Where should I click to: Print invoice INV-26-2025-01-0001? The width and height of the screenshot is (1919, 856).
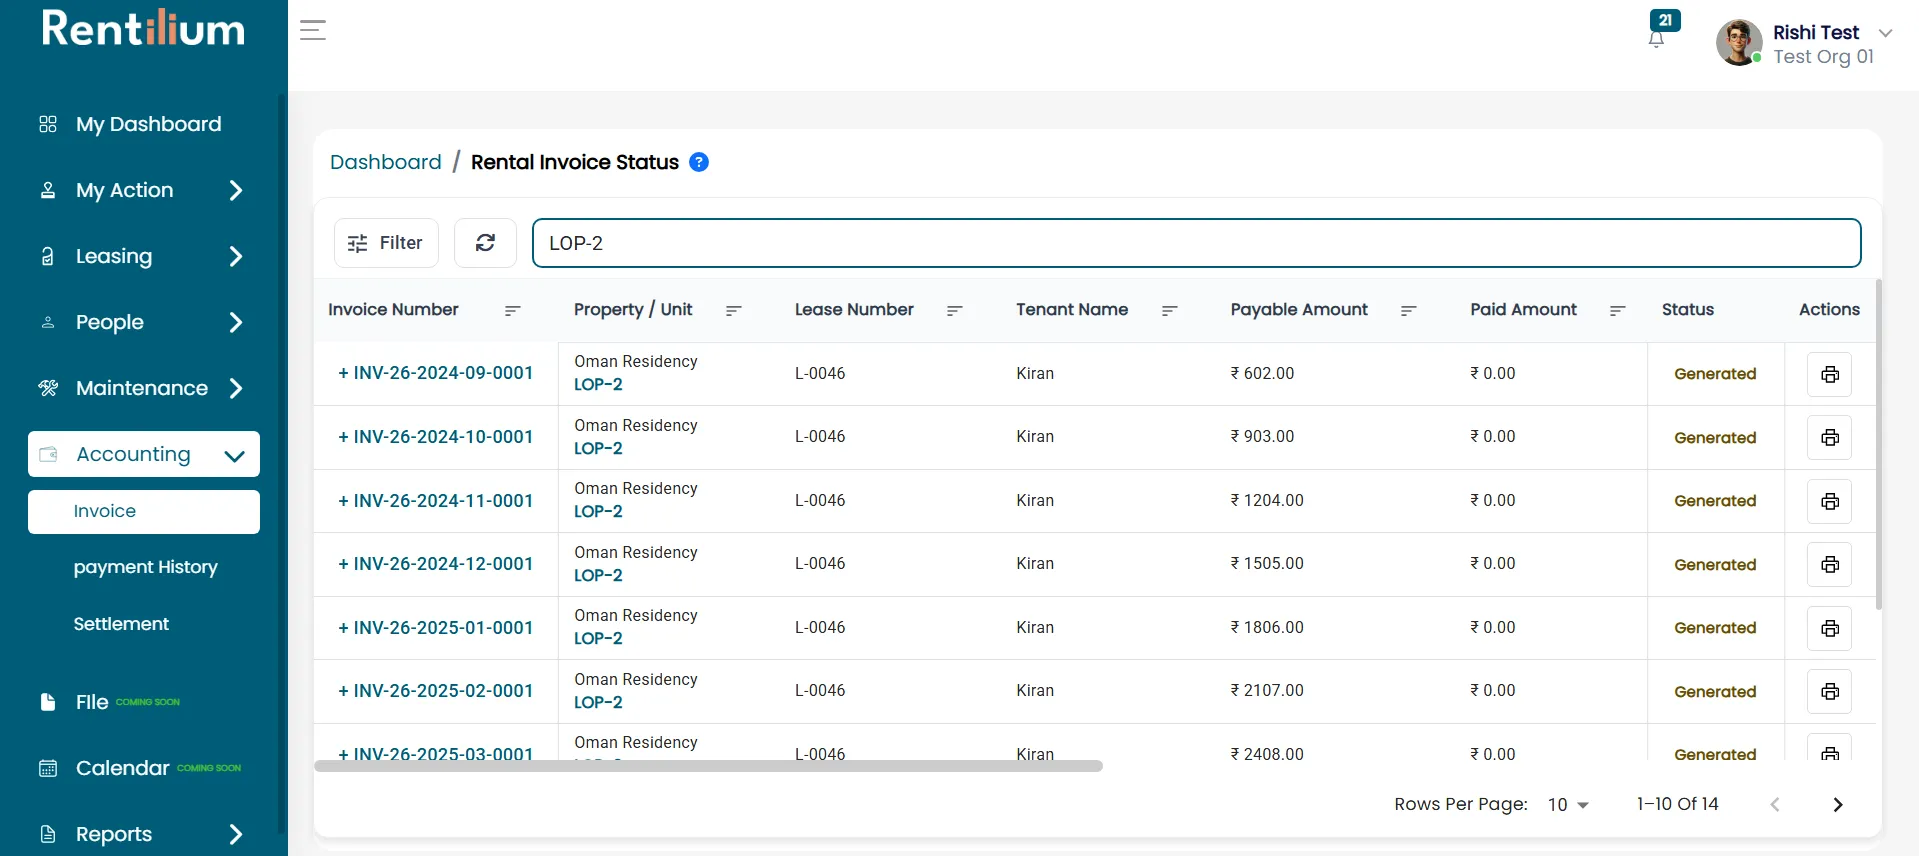1829,628
